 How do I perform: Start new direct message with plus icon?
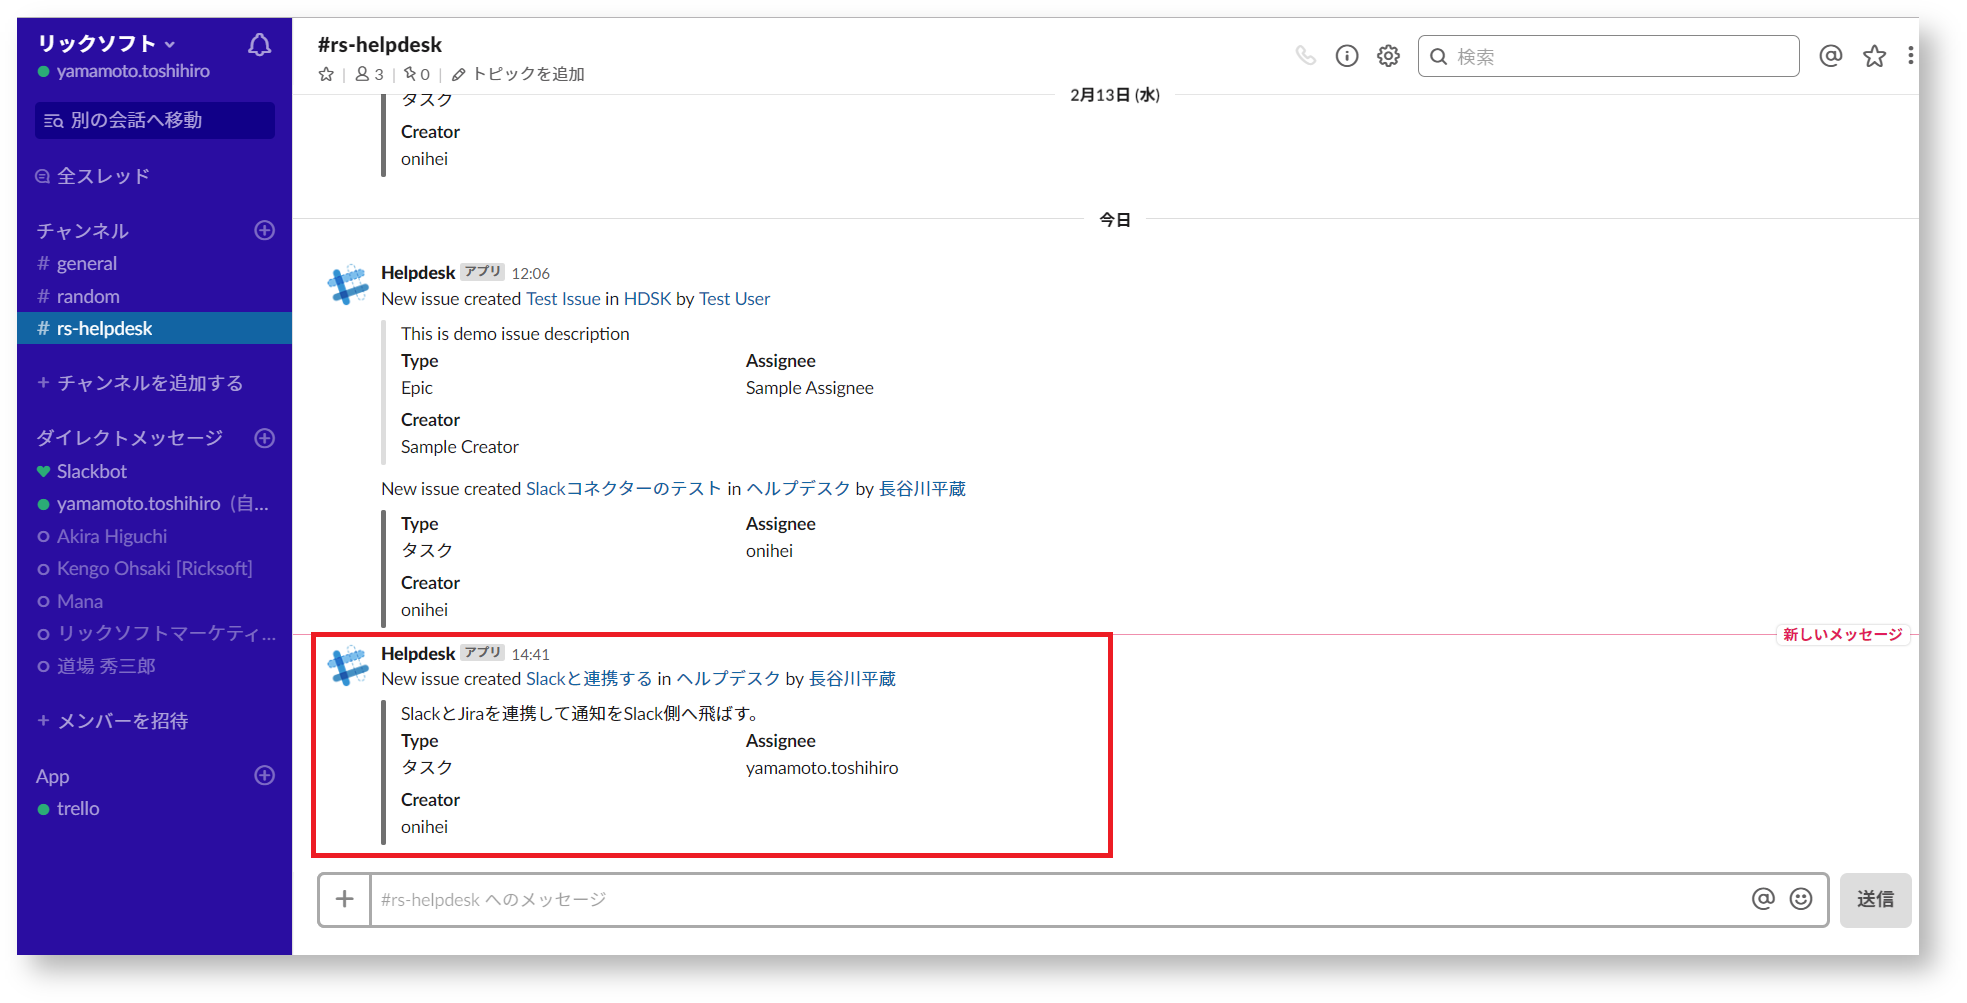[x=265, y=438]
